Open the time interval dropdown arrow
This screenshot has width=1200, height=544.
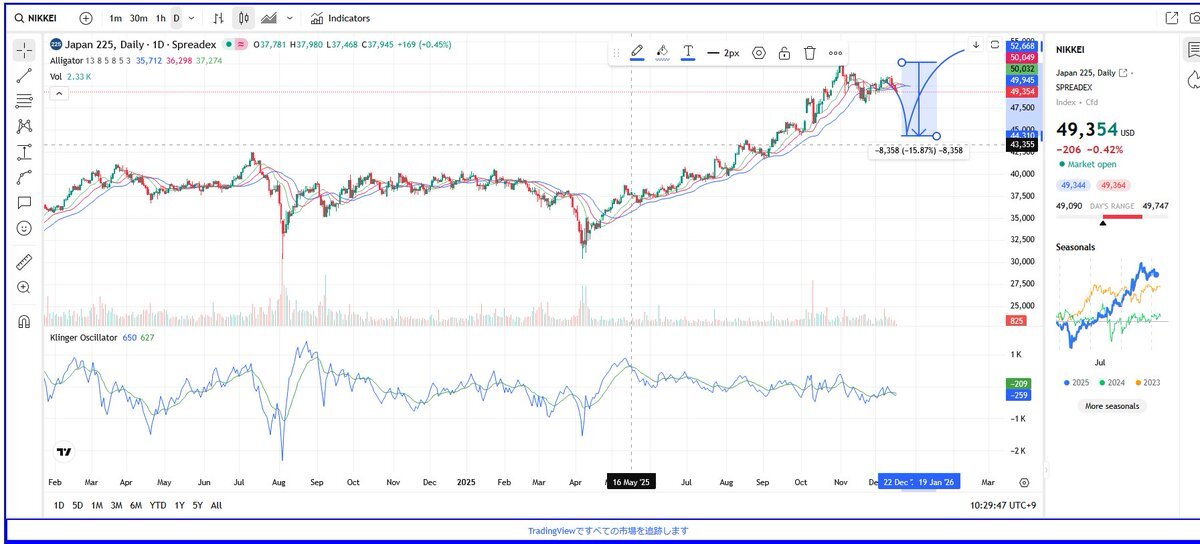pos(192,18)
